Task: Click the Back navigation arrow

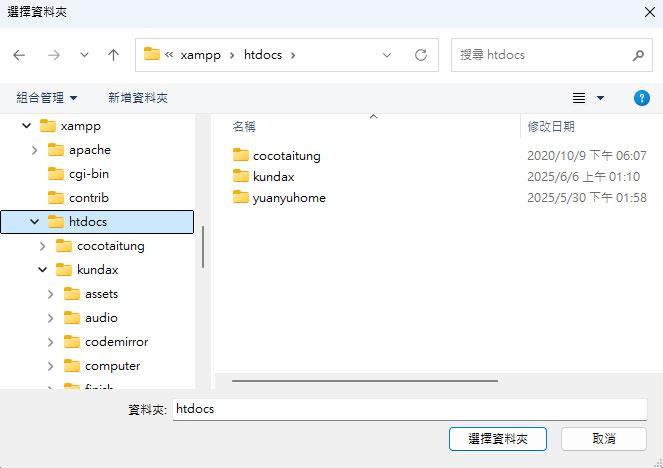Action: pyautogui.click(x=20, y=55)
